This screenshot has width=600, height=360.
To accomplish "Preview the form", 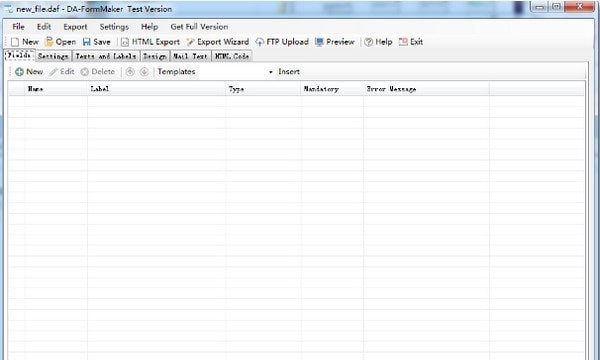I will click(320, 42).
